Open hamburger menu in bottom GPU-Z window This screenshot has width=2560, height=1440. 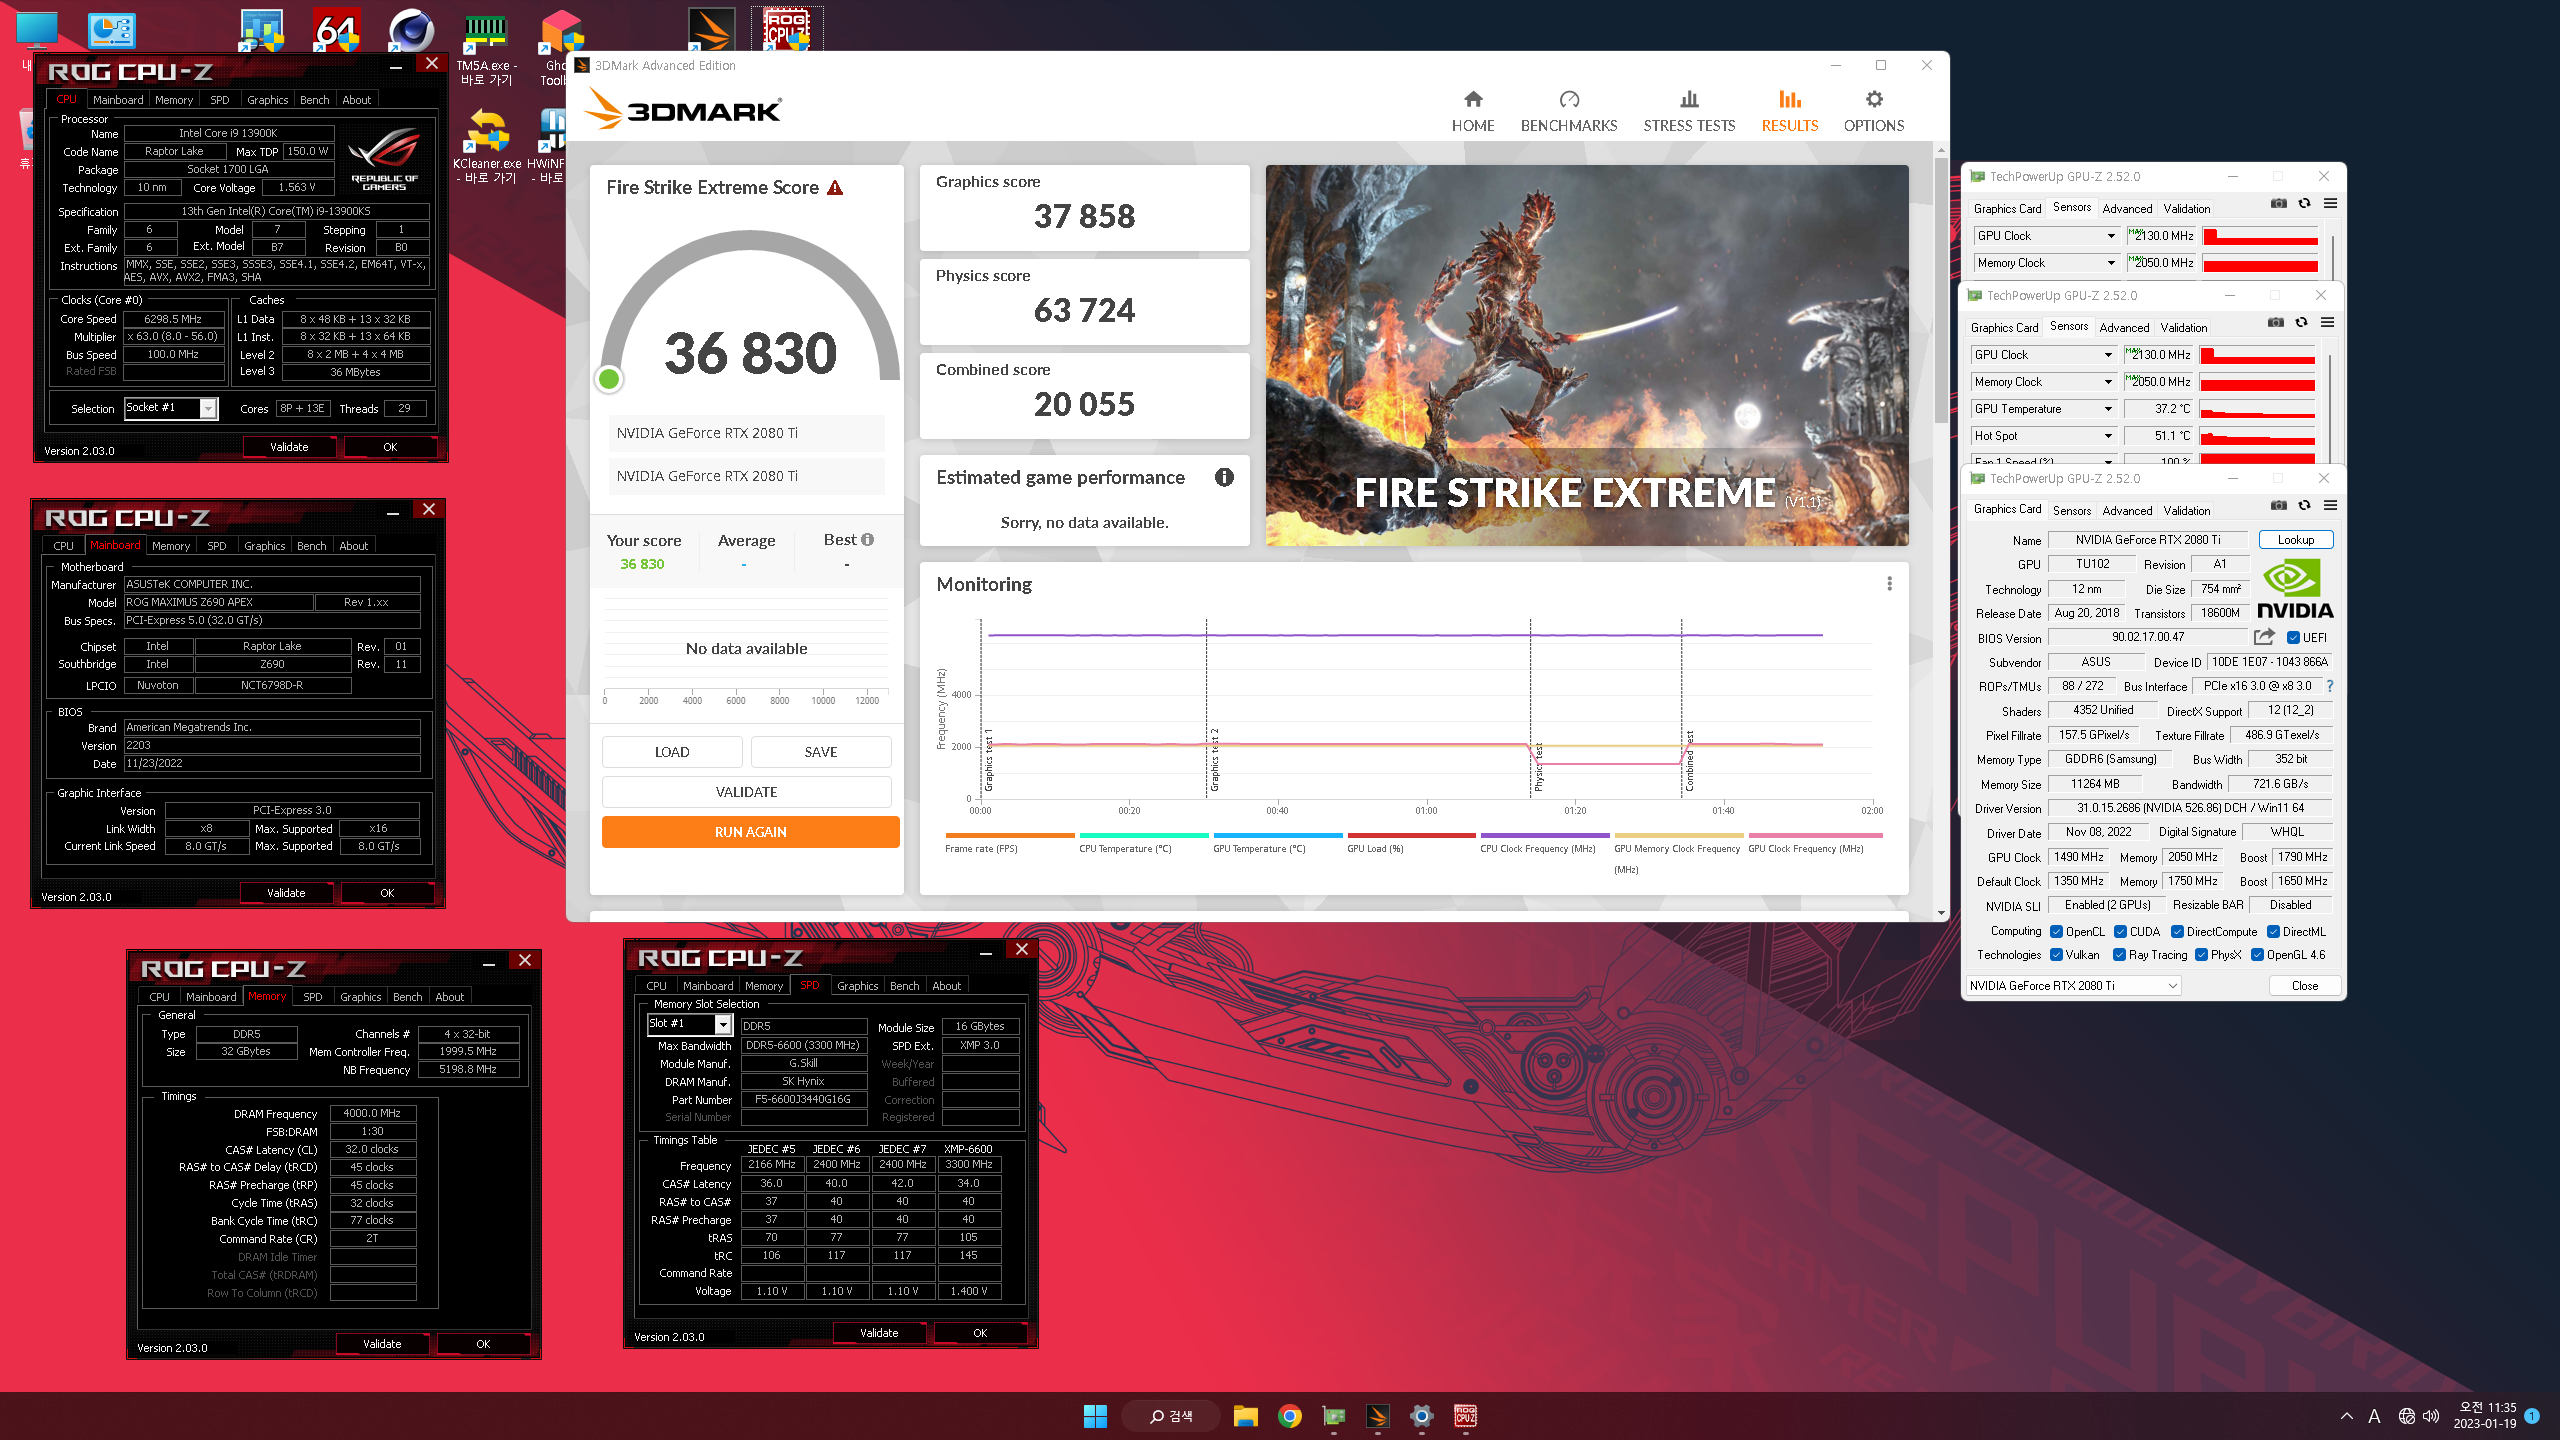pyautogui.click(x=2330, y=506)
